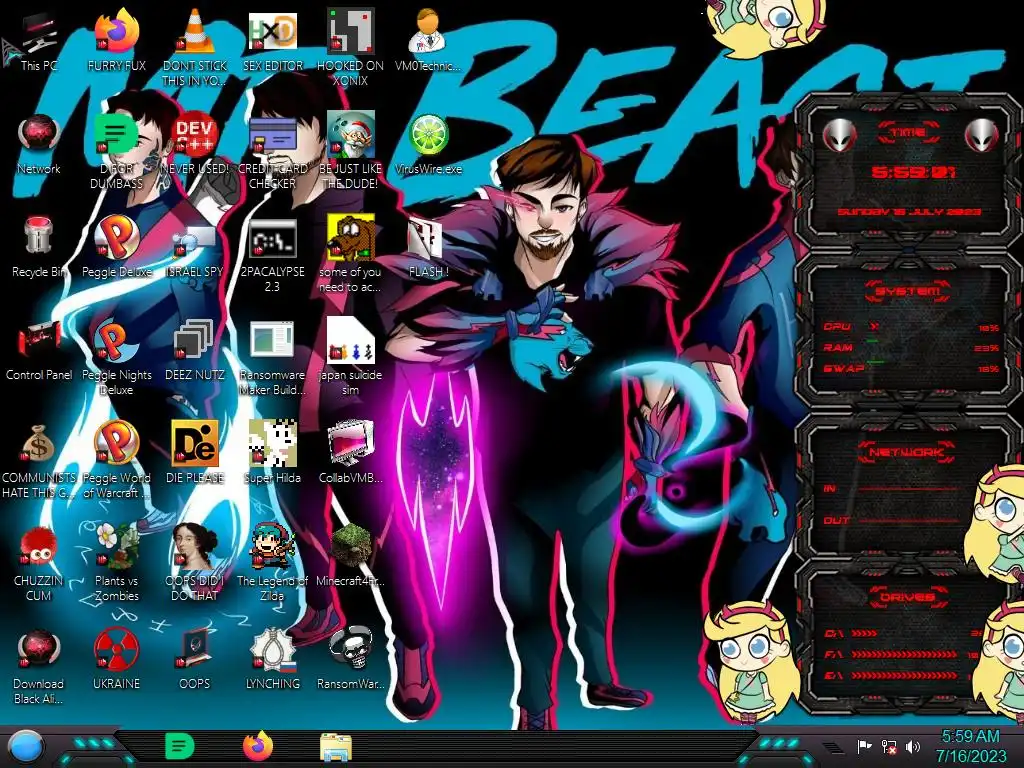Open BE JUST LIKE THE DUDE icon

tap(350, 152)
